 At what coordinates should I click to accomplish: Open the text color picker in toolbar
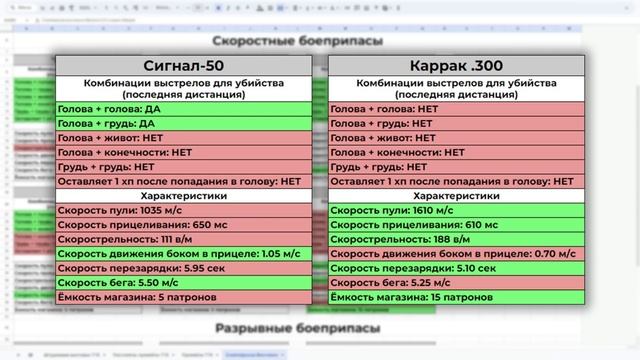coord(247,8)
